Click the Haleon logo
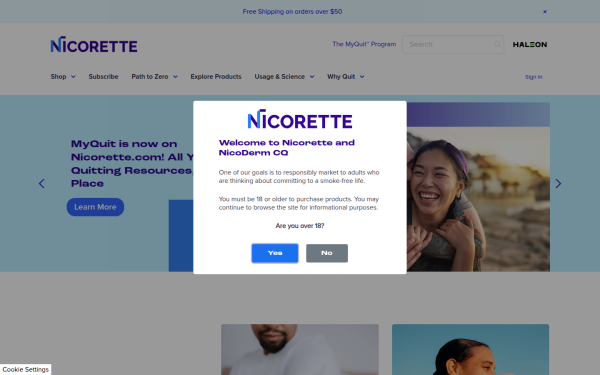Screen dimensions: 600x375 (530, 44)
